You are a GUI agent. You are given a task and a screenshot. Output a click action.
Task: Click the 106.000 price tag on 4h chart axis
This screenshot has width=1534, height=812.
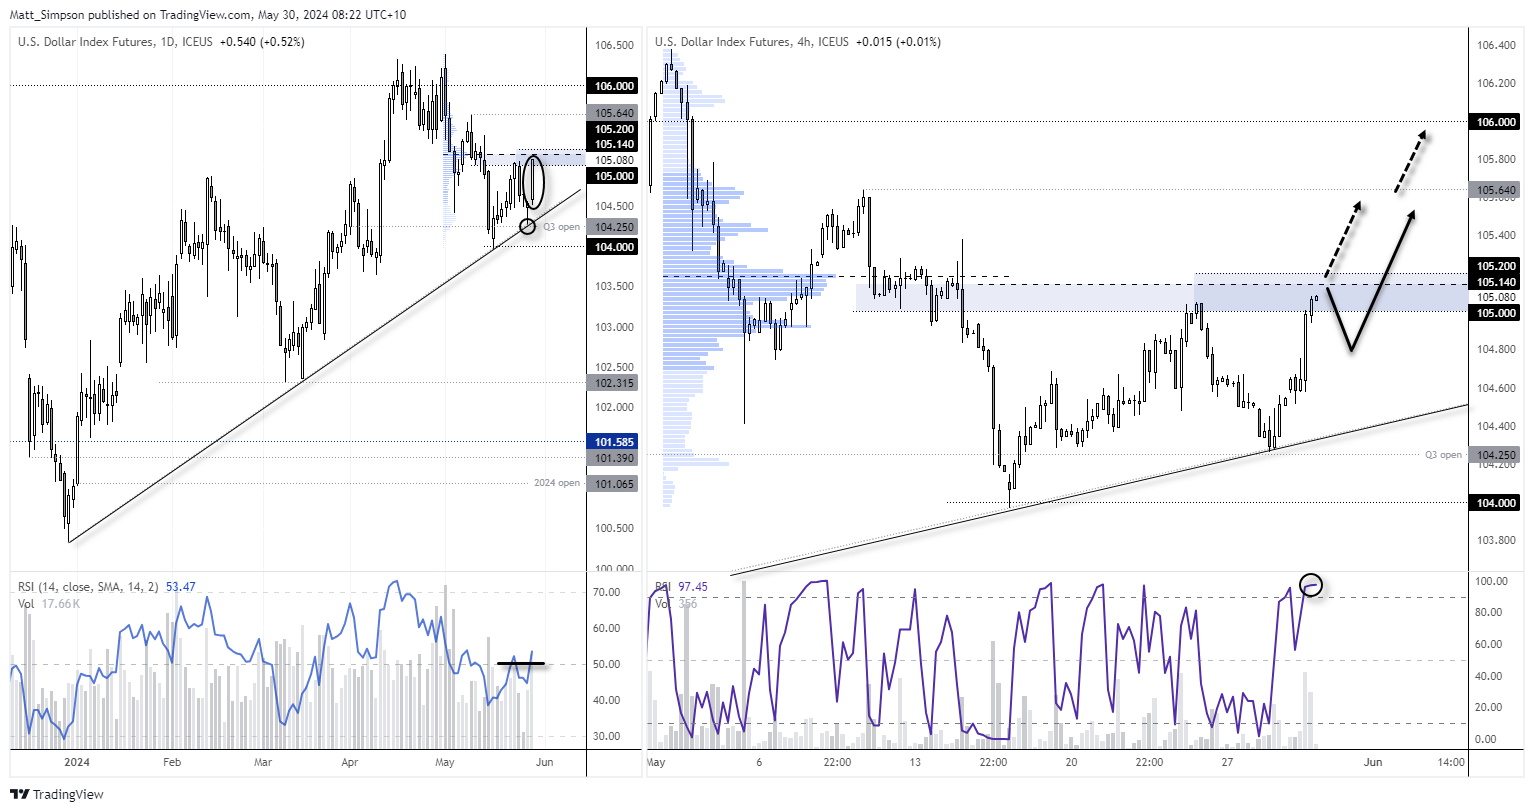click(x=1496, y=122)
